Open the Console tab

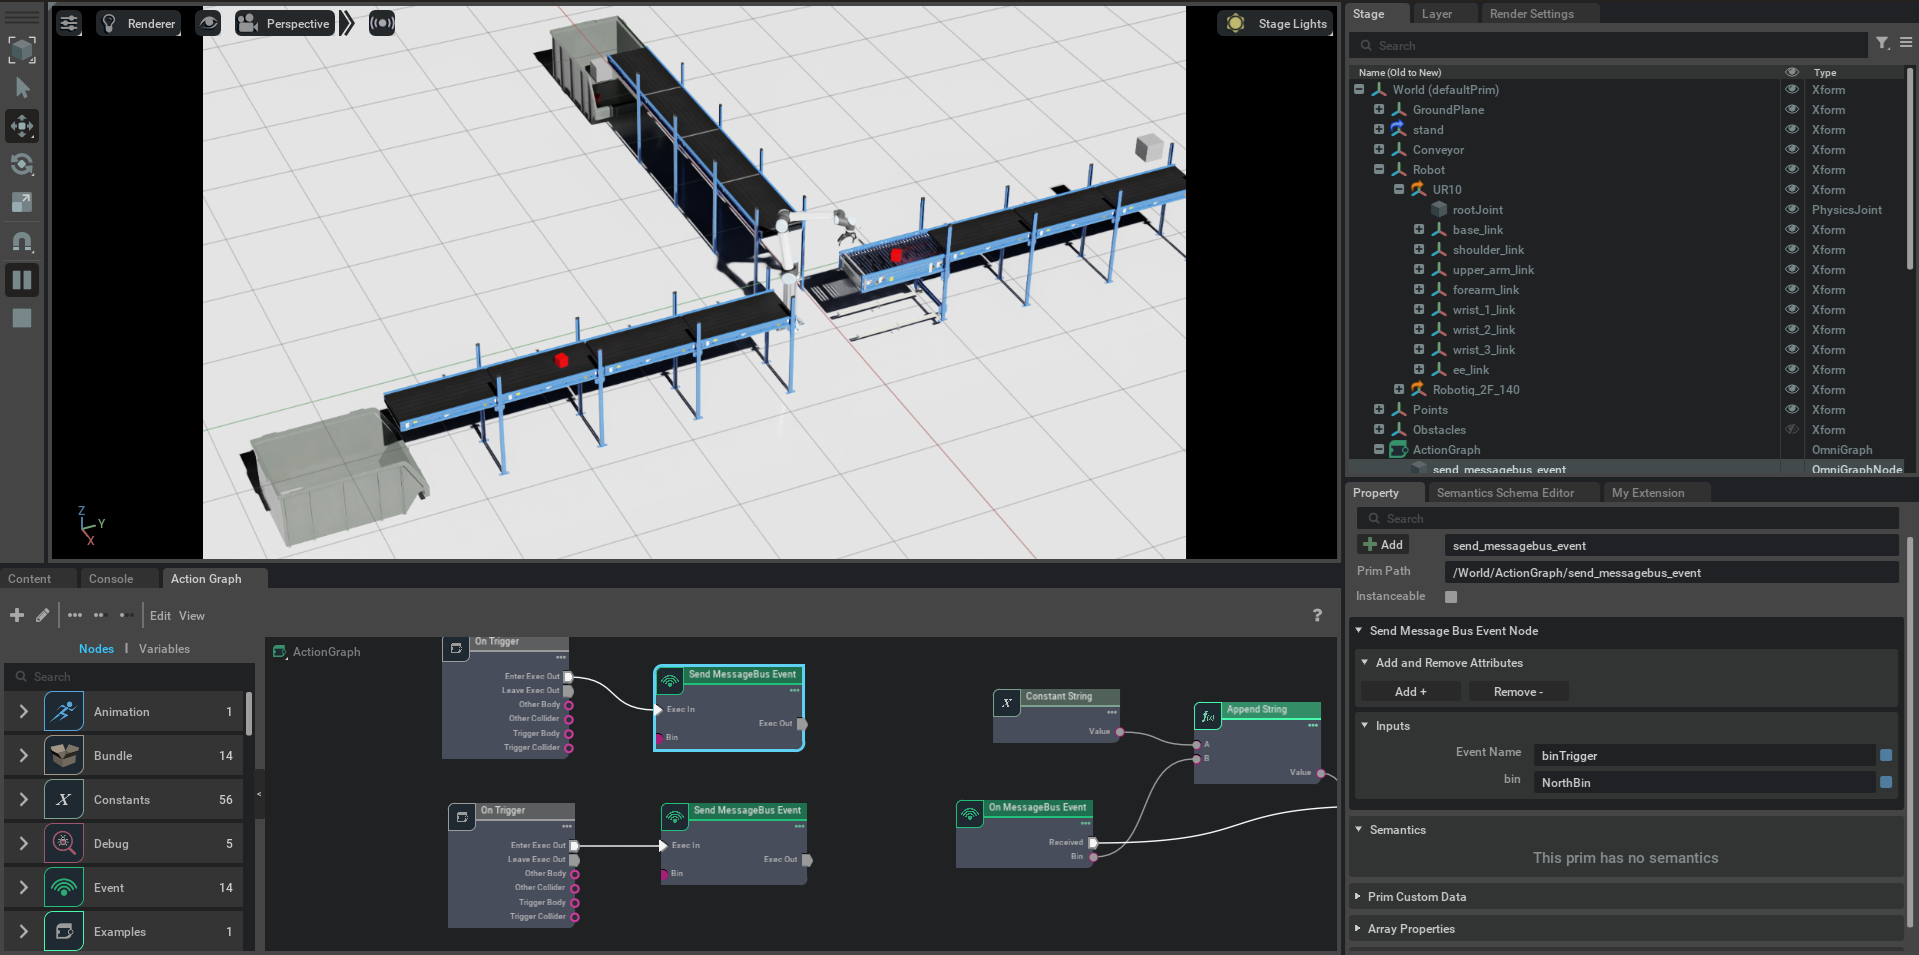tap(110, 579)
